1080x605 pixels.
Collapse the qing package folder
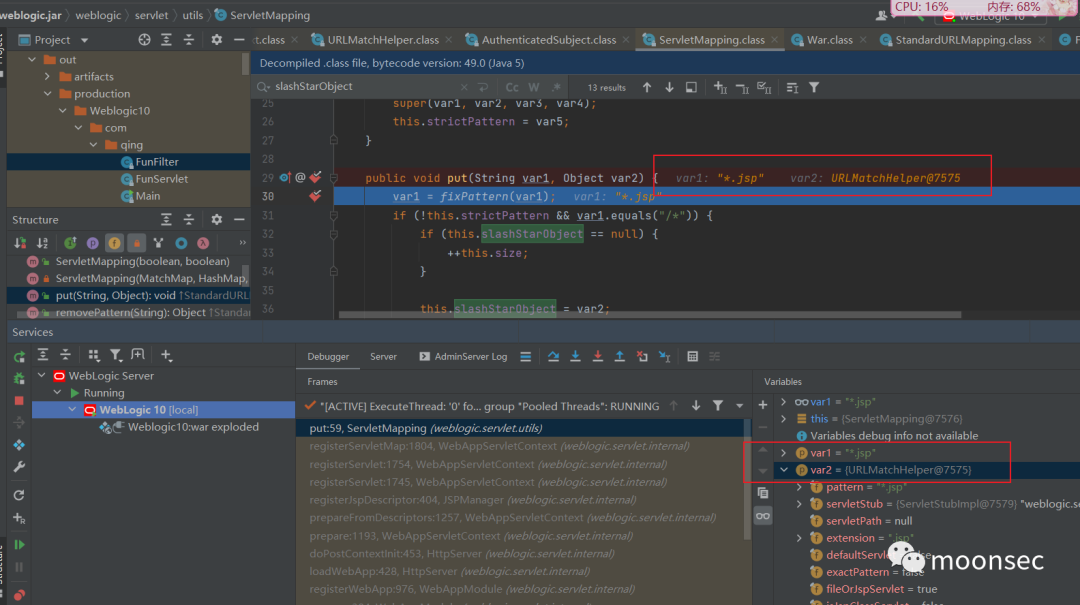[x=94, y=145]
